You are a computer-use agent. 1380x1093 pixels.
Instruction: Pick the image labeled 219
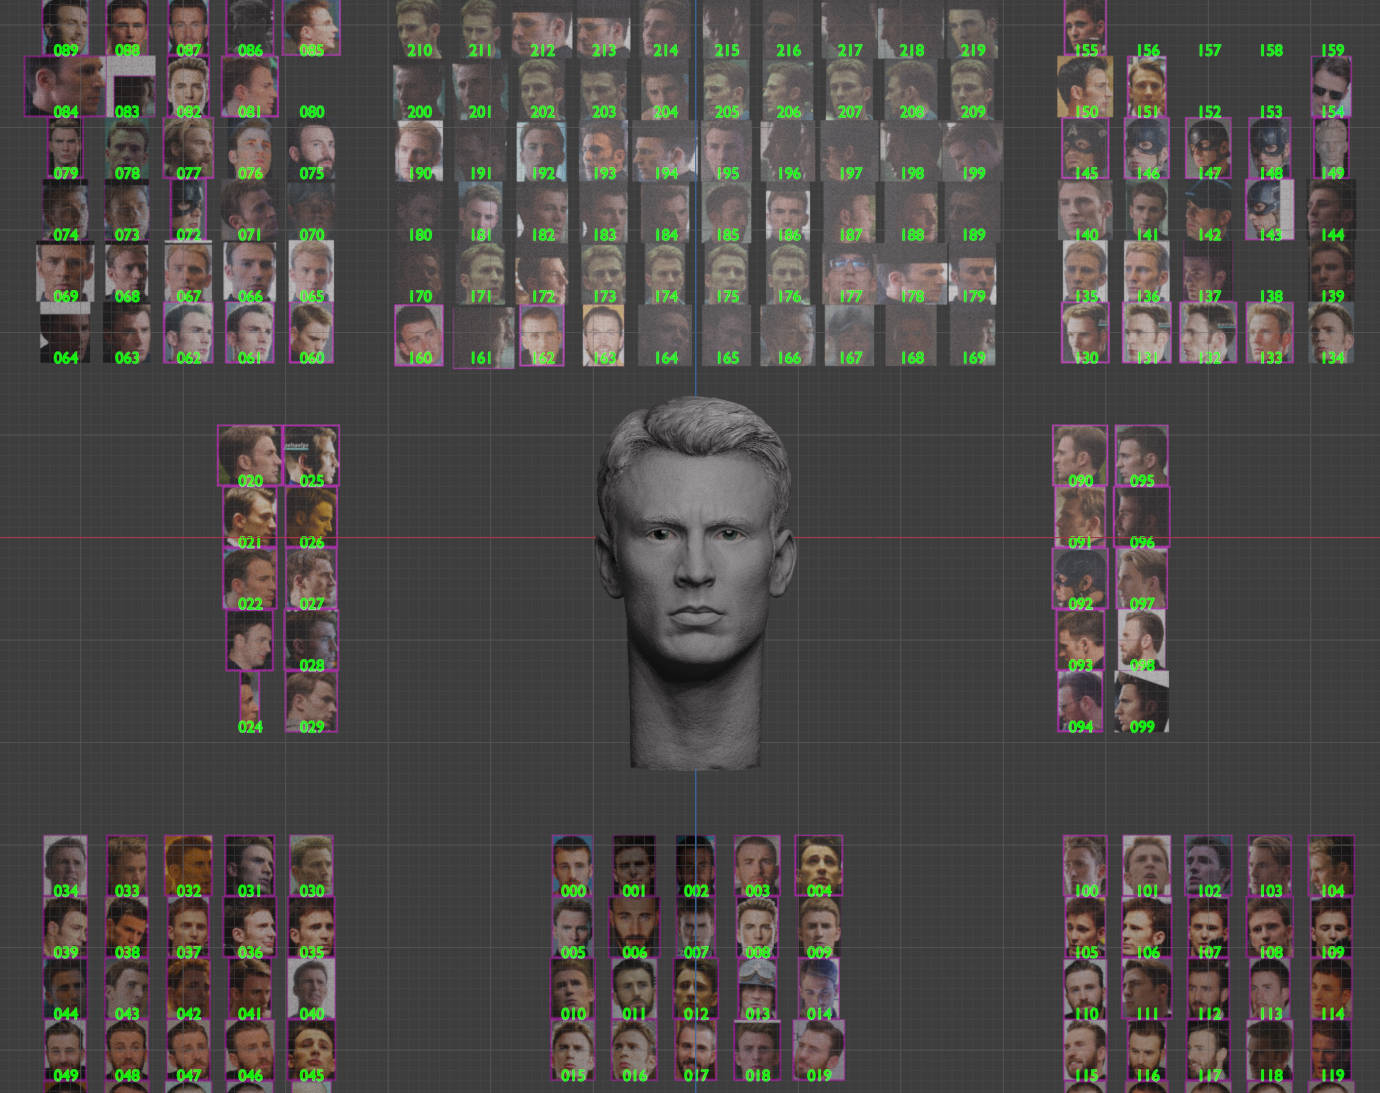972,30
